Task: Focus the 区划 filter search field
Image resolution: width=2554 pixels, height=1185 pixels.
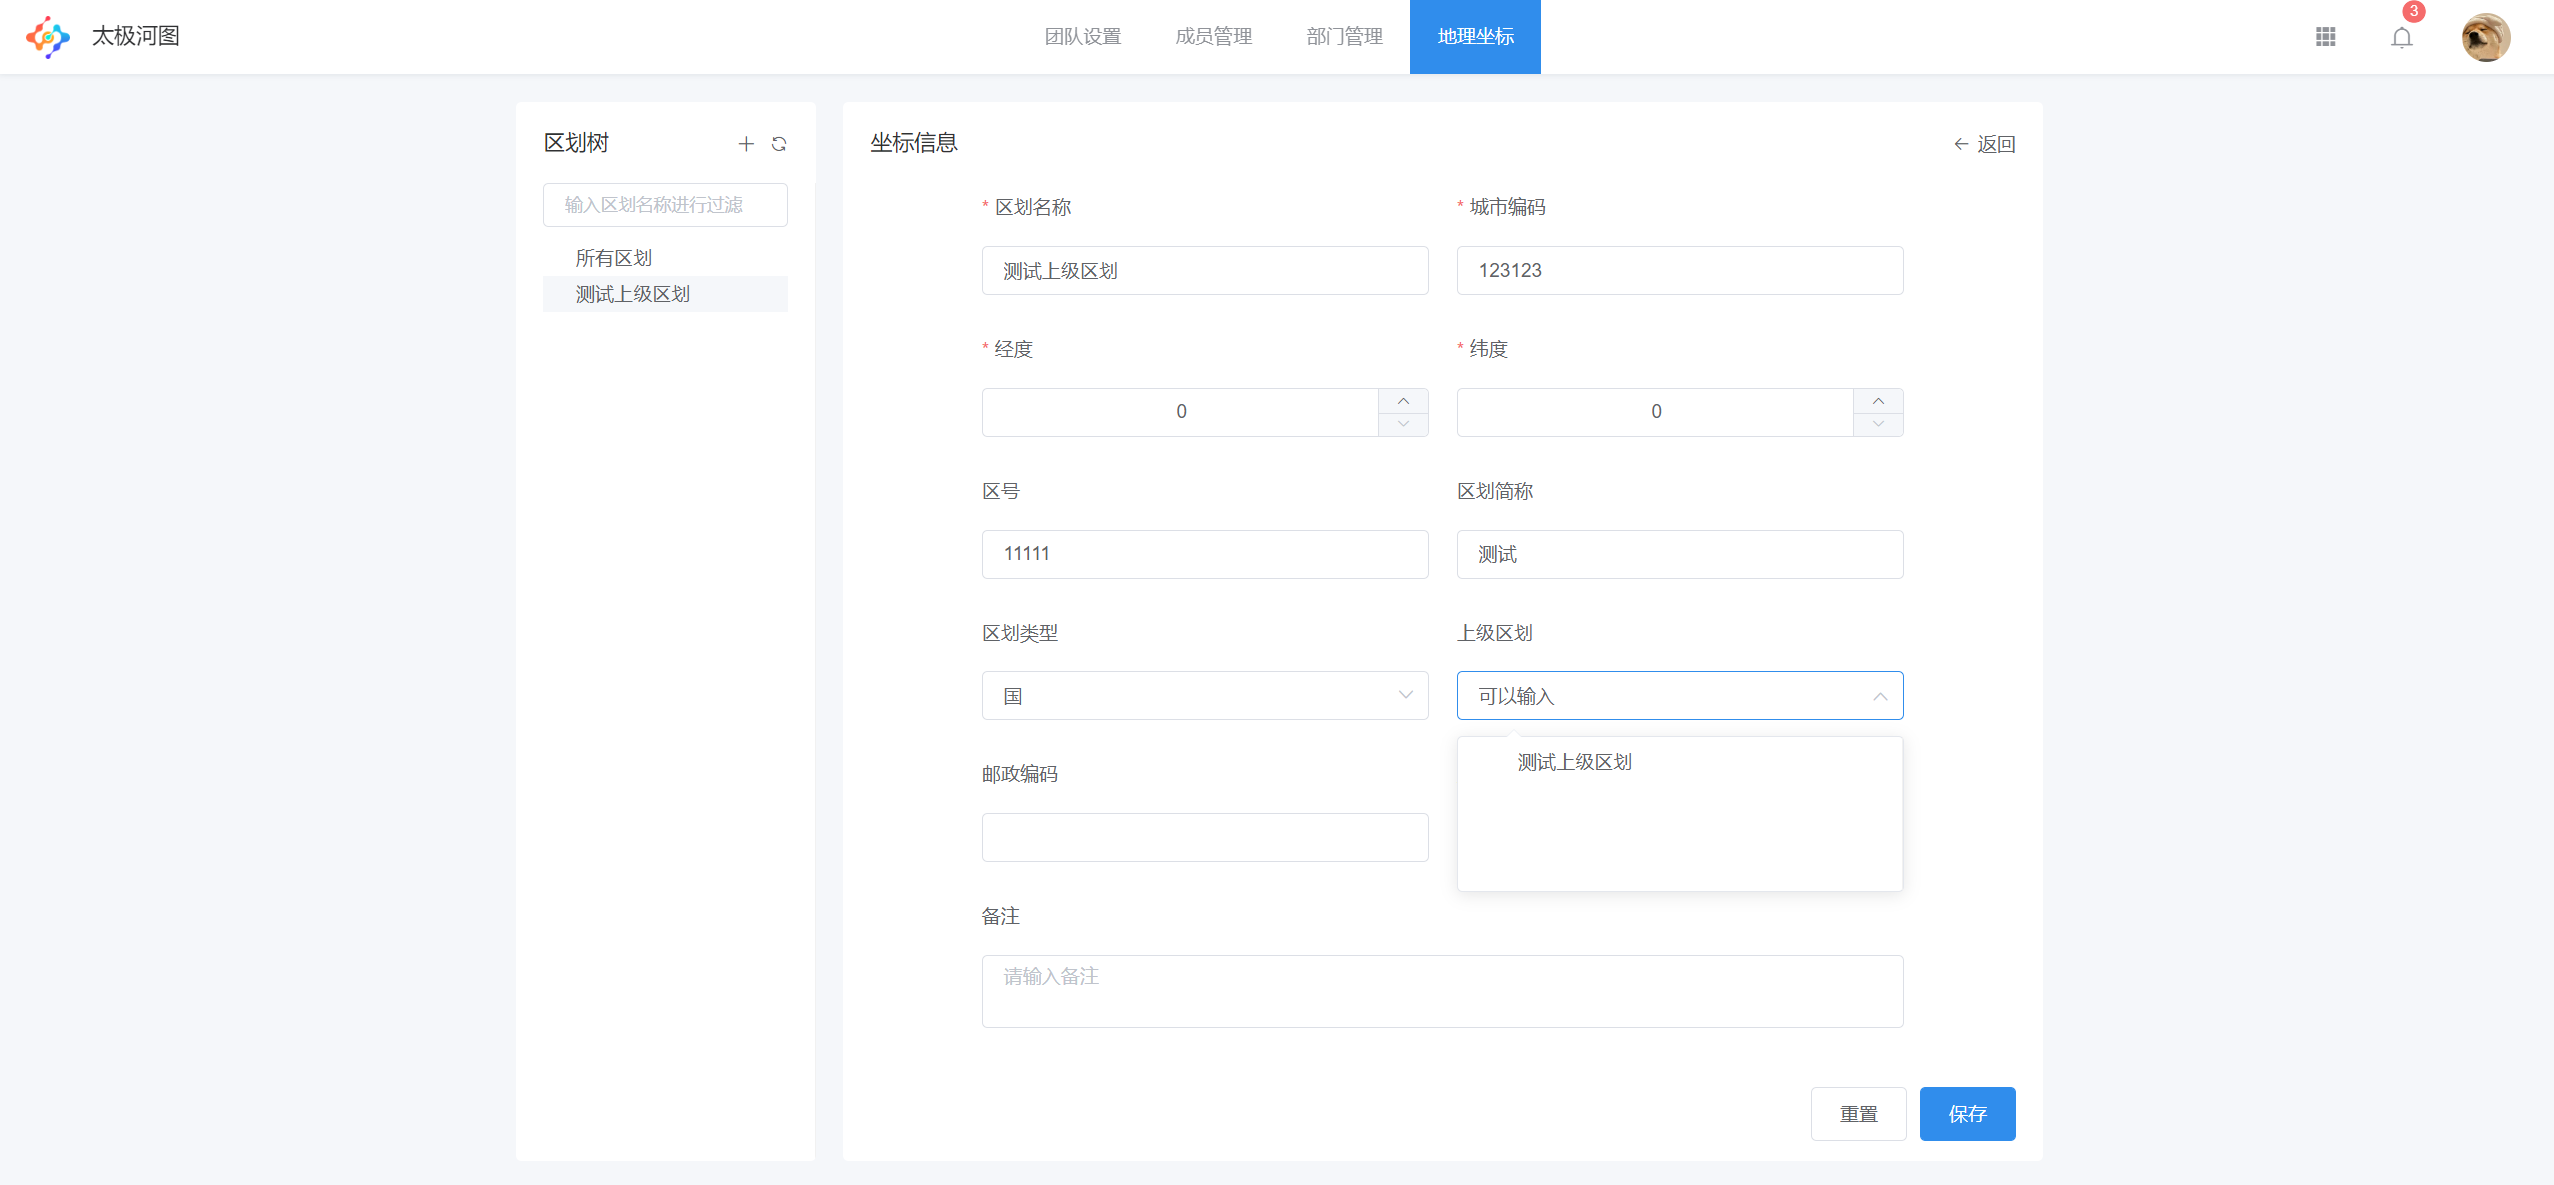Action: 665,205
